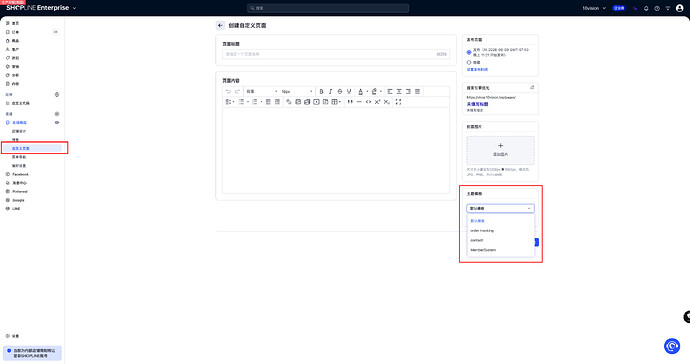Click the blue link under publish options
690x364 pixels.
(x=477, y=70)
